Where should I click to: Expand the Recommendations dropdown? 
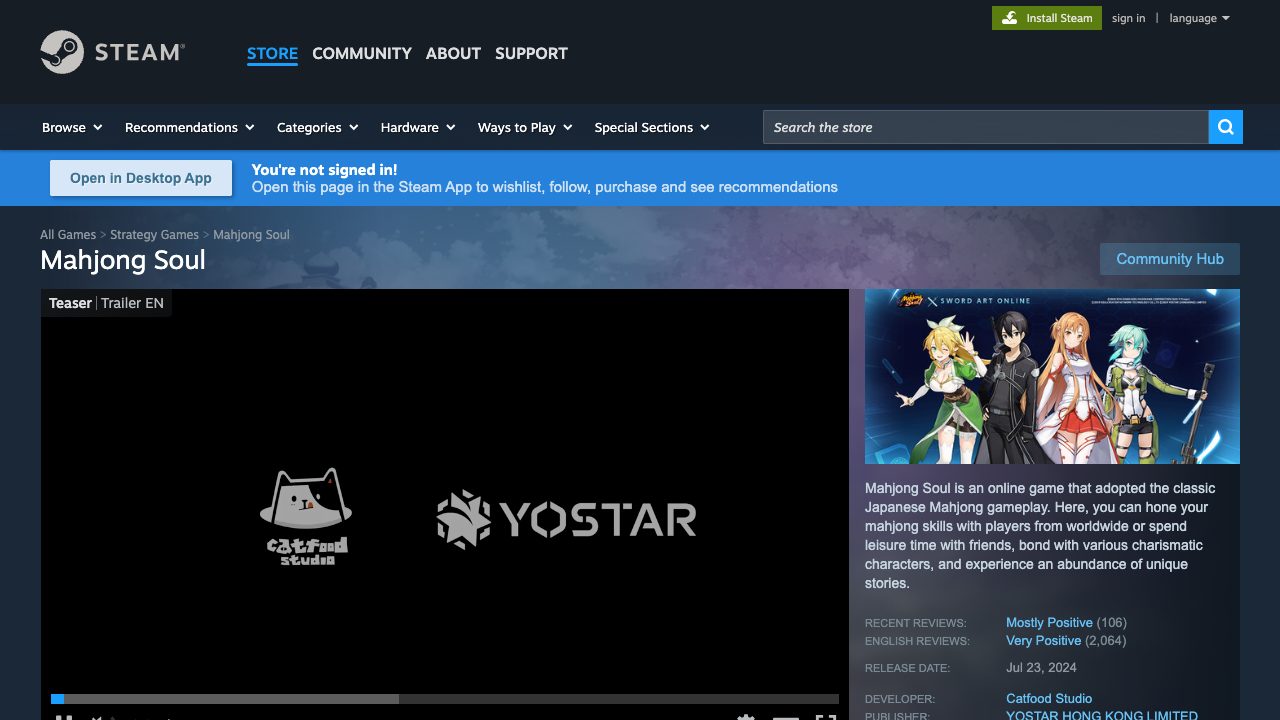189,127
